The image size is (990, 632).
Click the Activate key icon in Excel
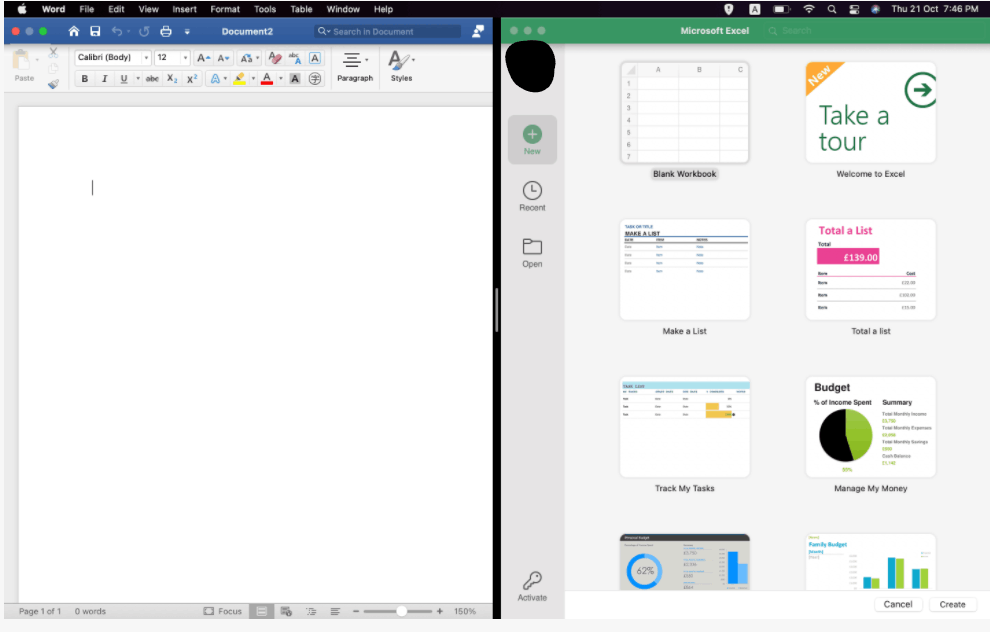click(x=532, y=586)
